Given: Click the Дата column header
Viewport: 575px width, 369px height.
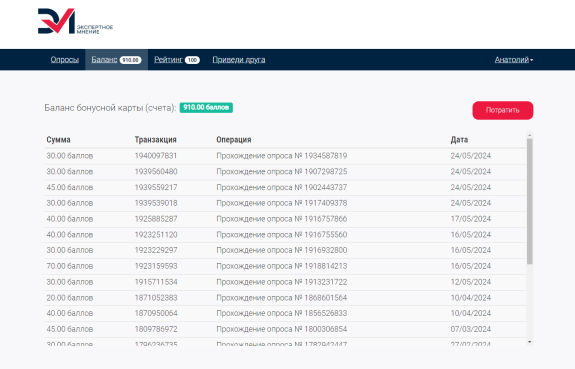Looking at the screenshot, I should [x=459, y=140].
